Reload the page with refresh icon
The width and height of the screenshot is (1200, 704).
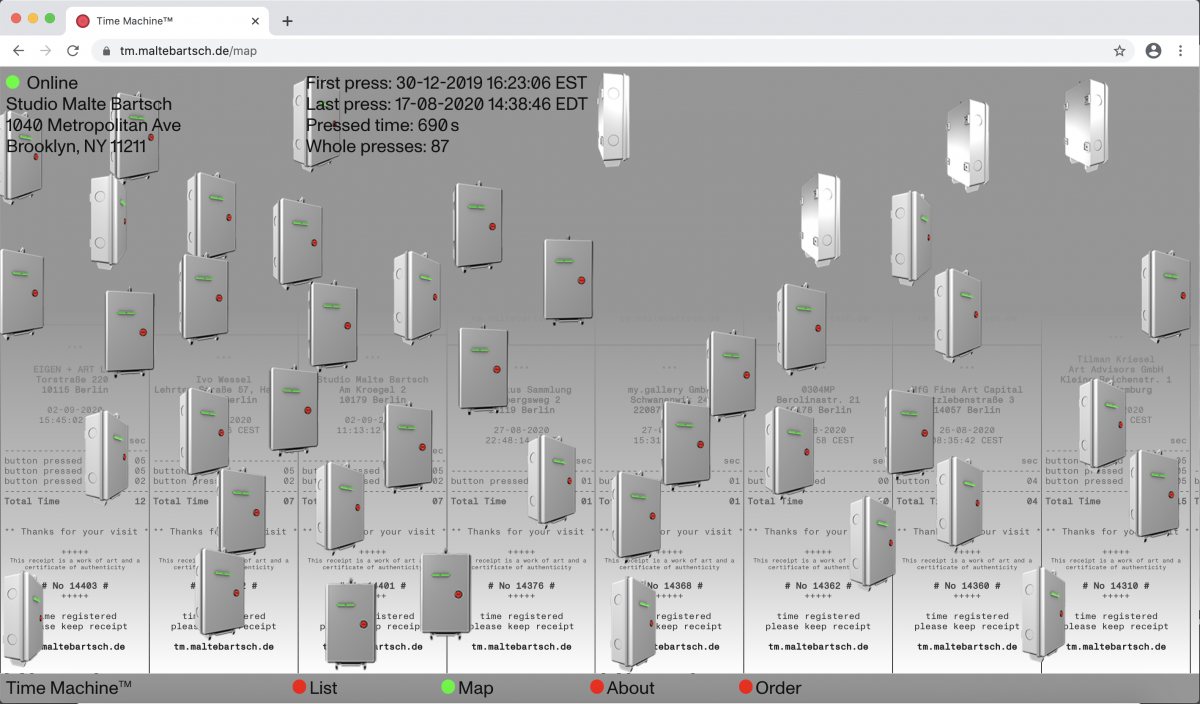point(72,50)
